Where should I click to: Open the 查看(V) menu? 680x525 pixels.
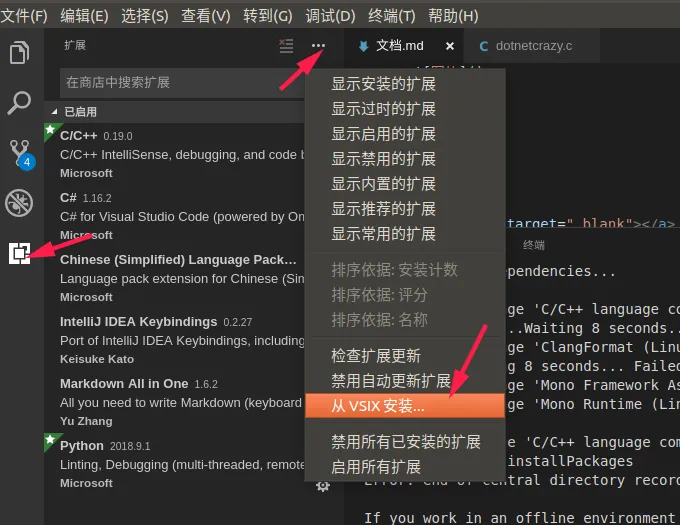point(206,16)
